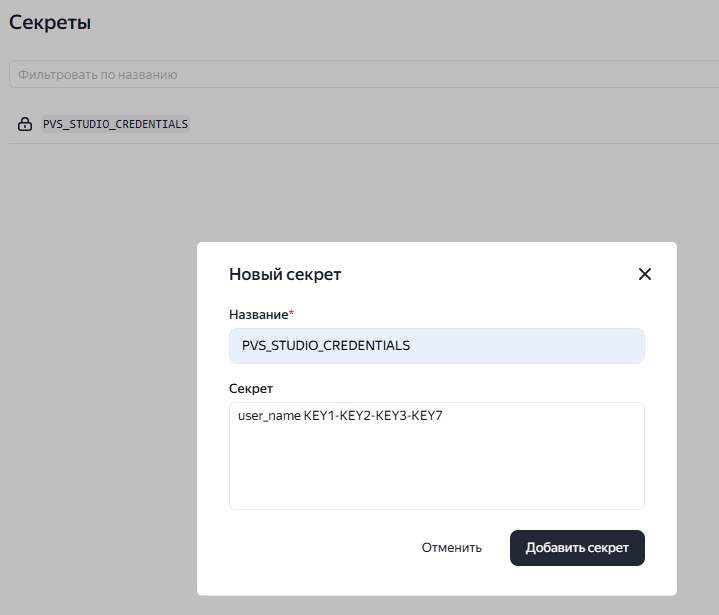Click the "Секреты" page heading

(50, 23)
